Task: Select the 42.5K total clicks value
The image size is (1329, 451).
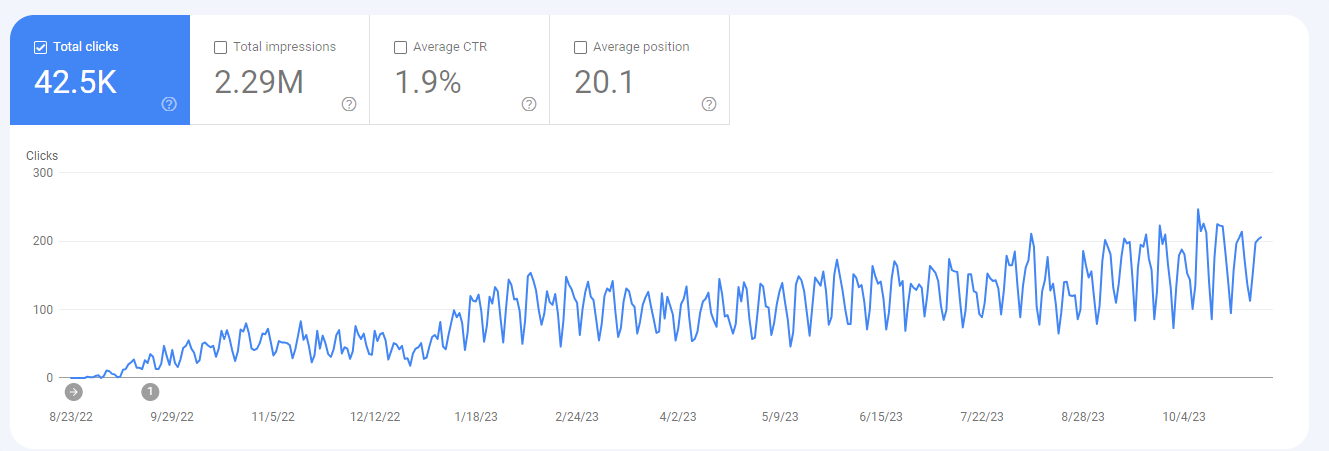Action: click(75, 82)
